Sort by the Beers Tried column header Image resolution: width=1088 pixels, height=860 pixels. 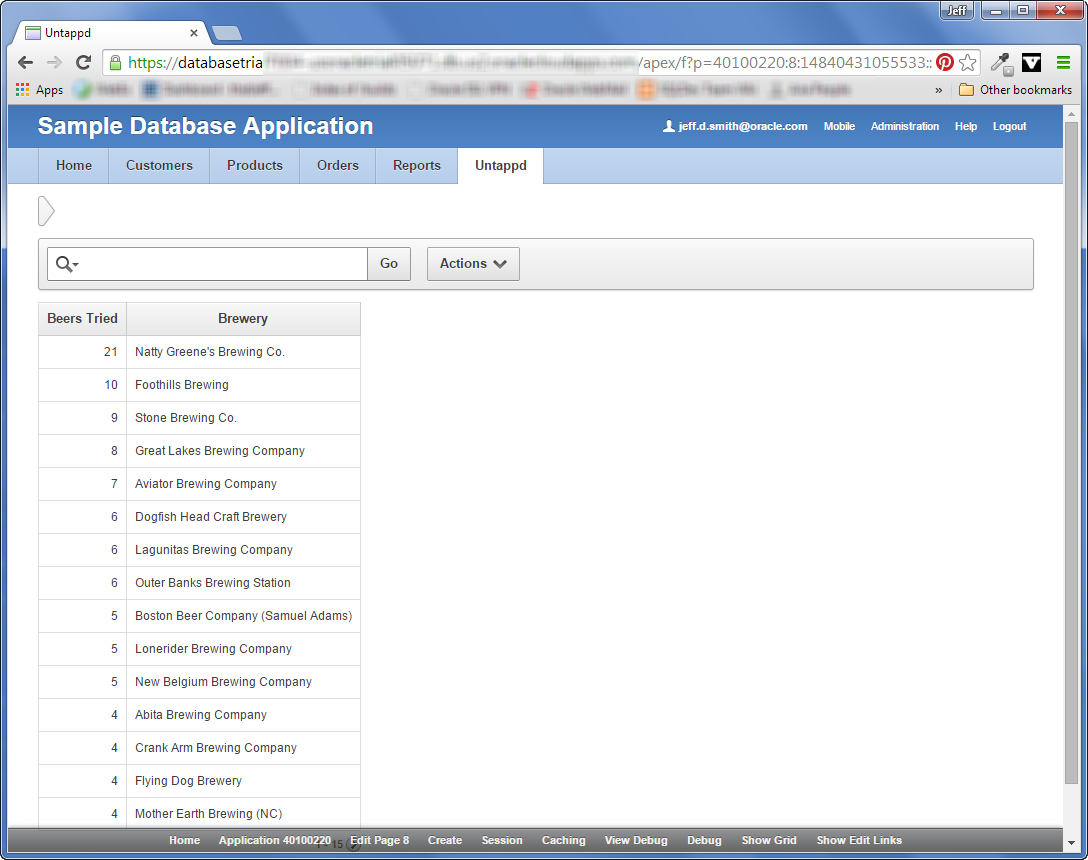83,319
